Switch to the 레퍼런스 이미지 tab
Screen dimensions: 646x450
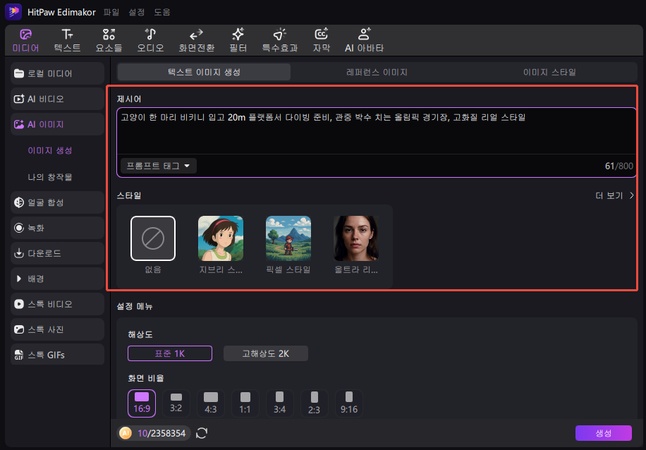coord(377,72)
